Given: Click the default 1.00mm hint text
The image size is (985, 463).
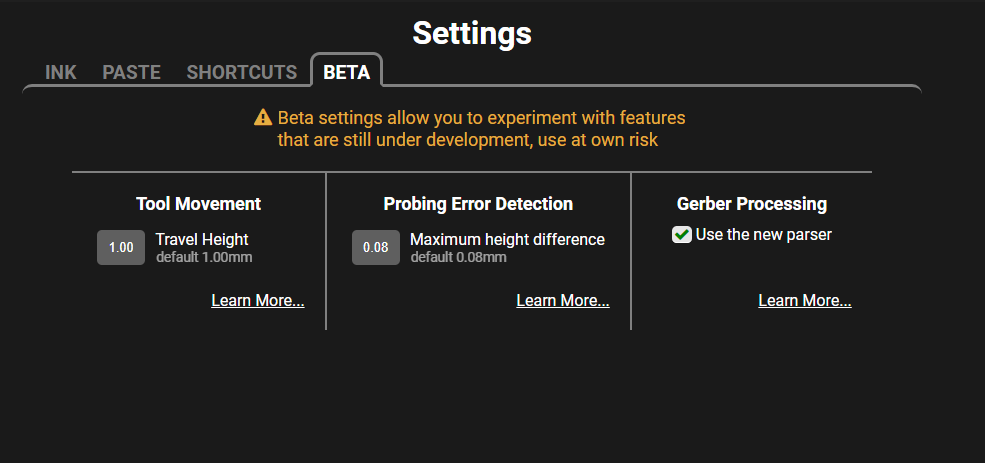Looking at the screenshot, I should [204, 257].
